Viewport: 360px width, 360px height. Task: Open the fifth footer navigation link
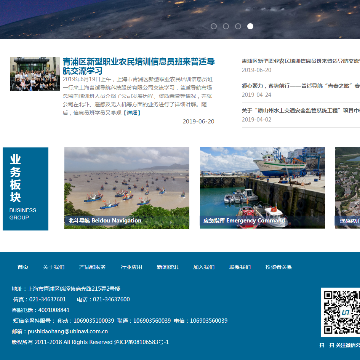pos(168,267)
